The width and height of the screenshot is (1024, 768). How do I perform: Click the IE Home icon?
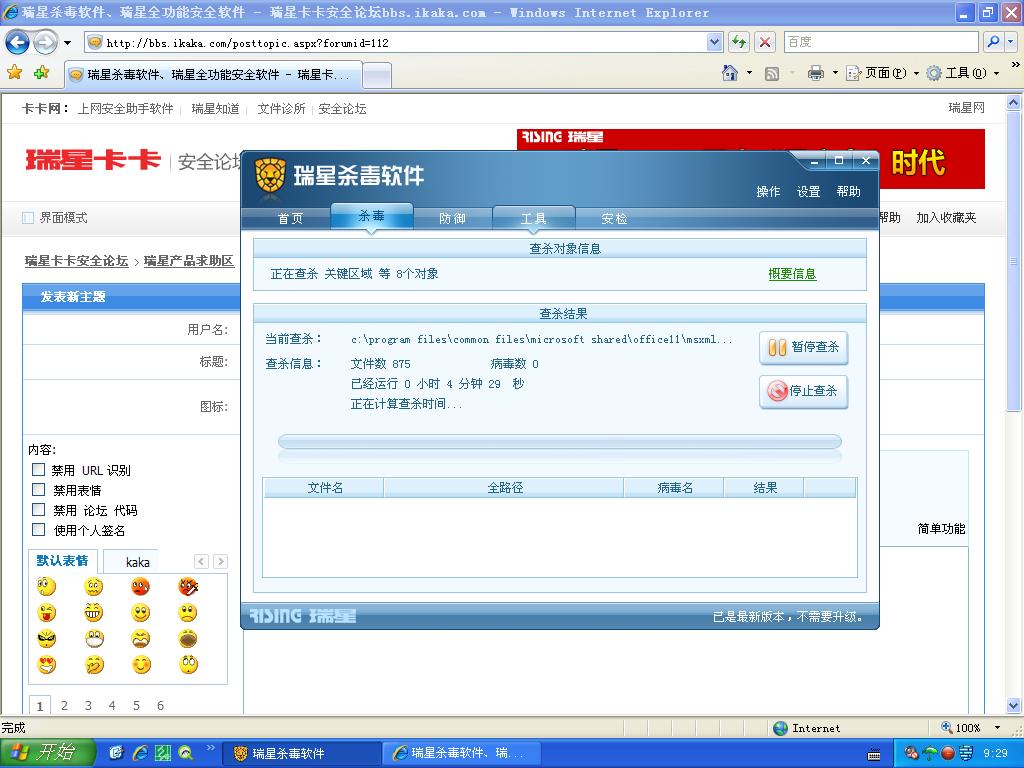[x=730, y=73]
